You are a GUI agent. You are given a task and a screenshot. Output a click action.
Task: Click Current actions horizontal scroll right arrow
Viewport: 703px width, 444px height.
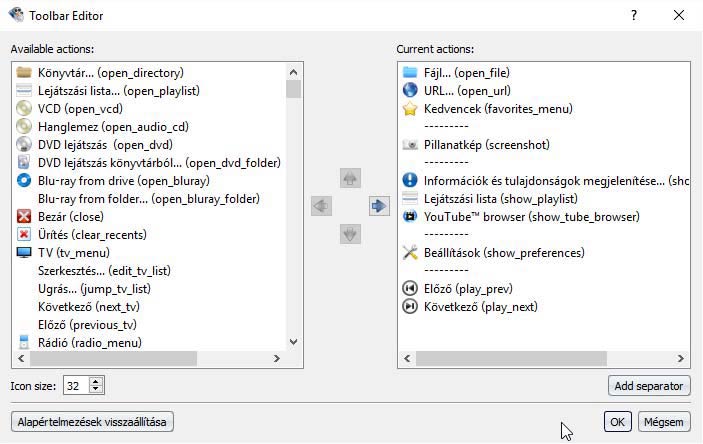(681, 358)
